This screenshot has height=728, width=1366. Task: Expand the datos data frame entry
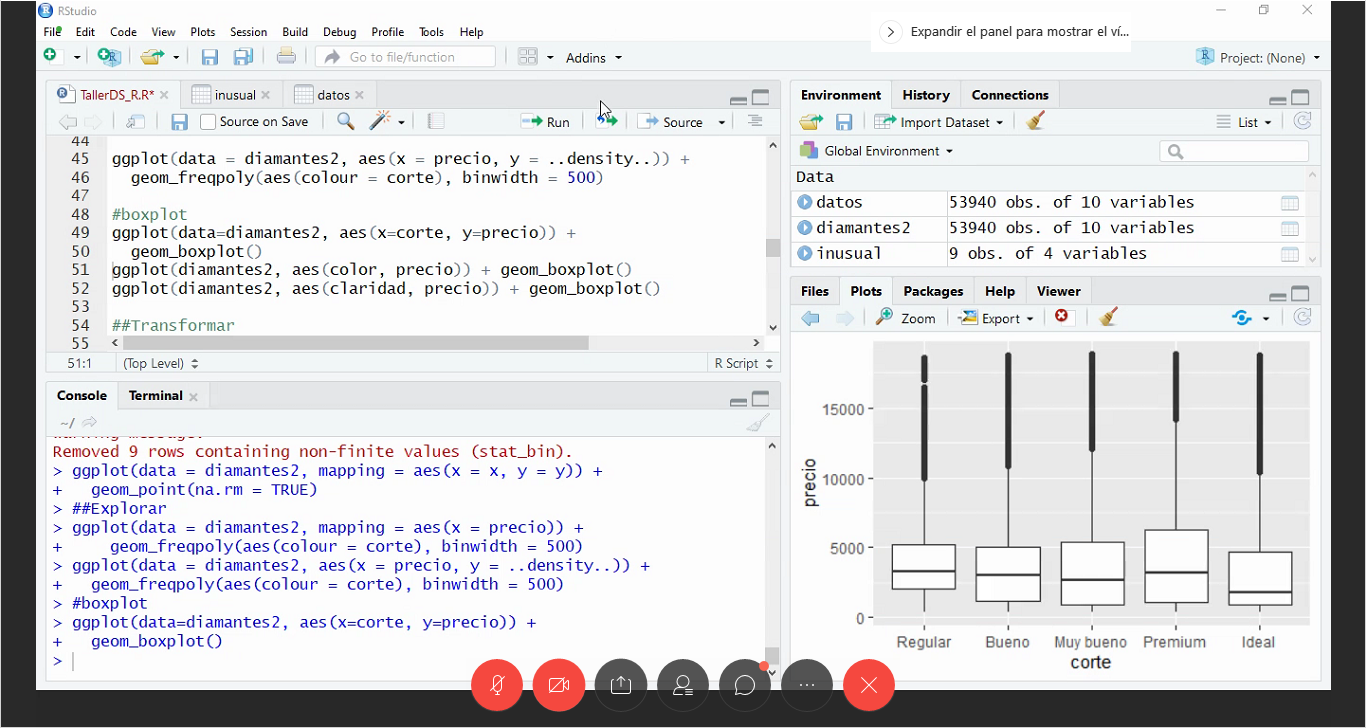point(805,202)
